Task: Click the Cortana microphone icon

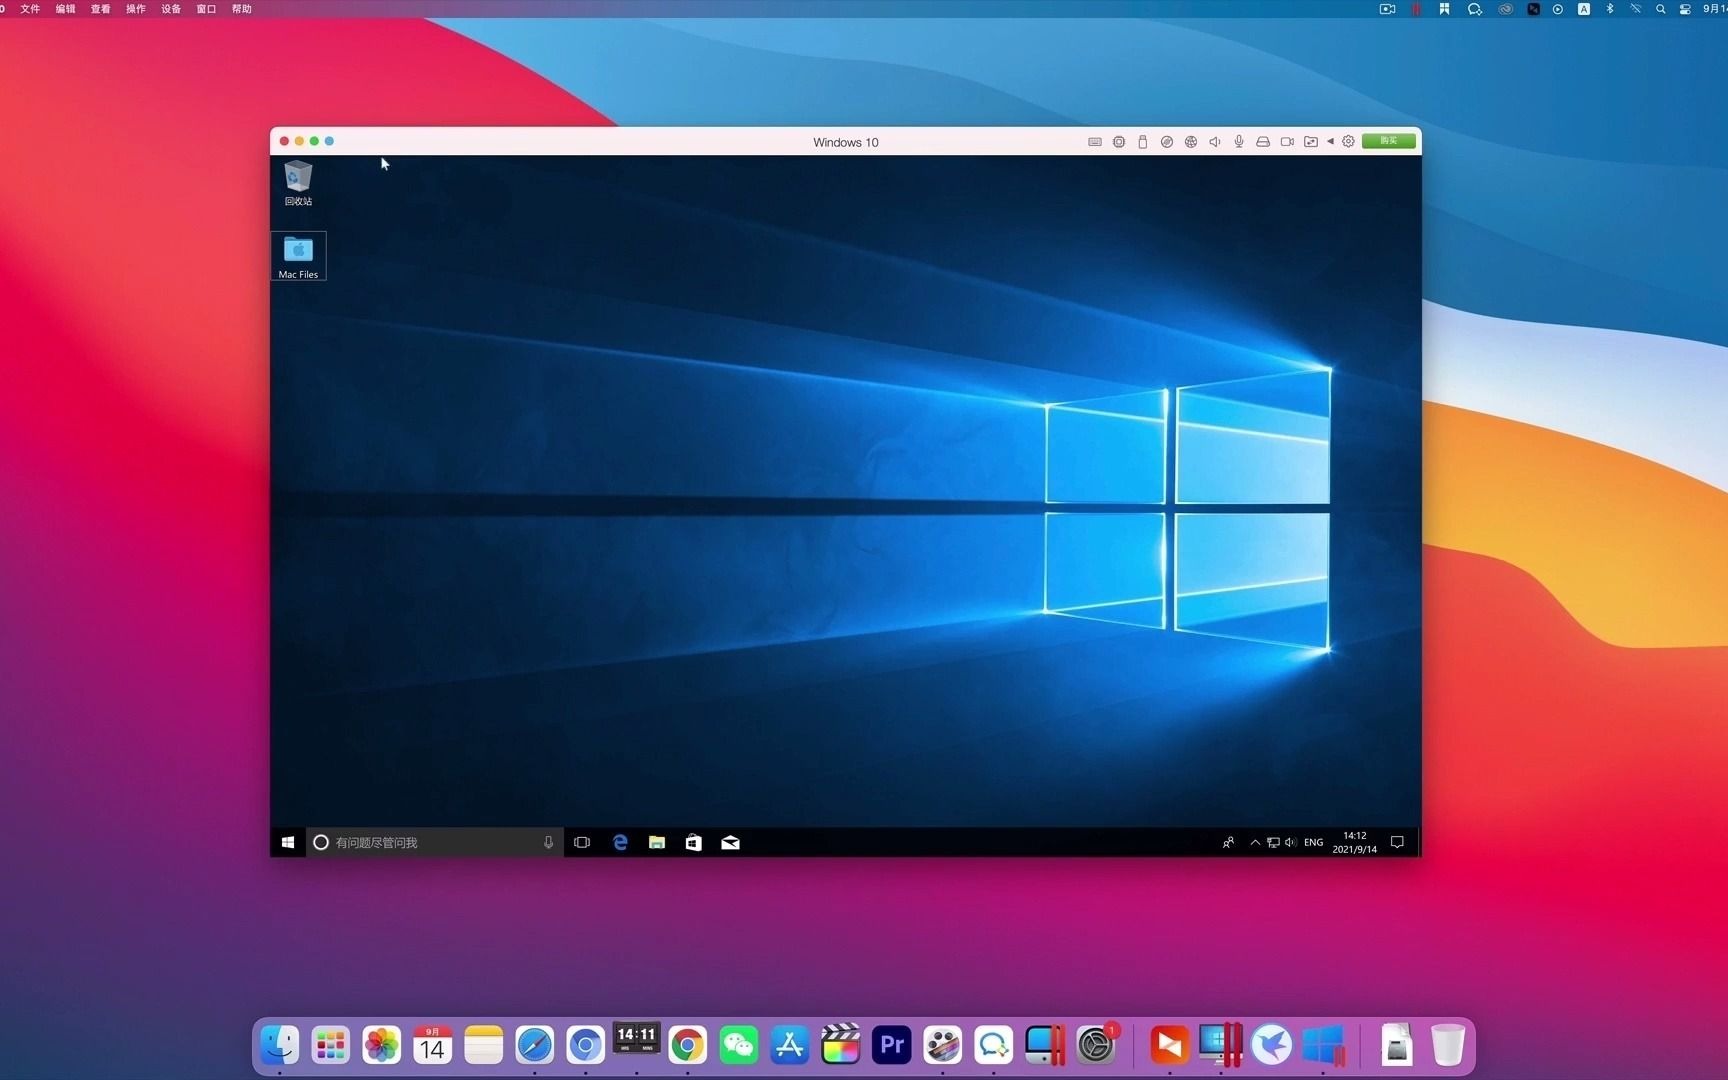Action: 548,843
